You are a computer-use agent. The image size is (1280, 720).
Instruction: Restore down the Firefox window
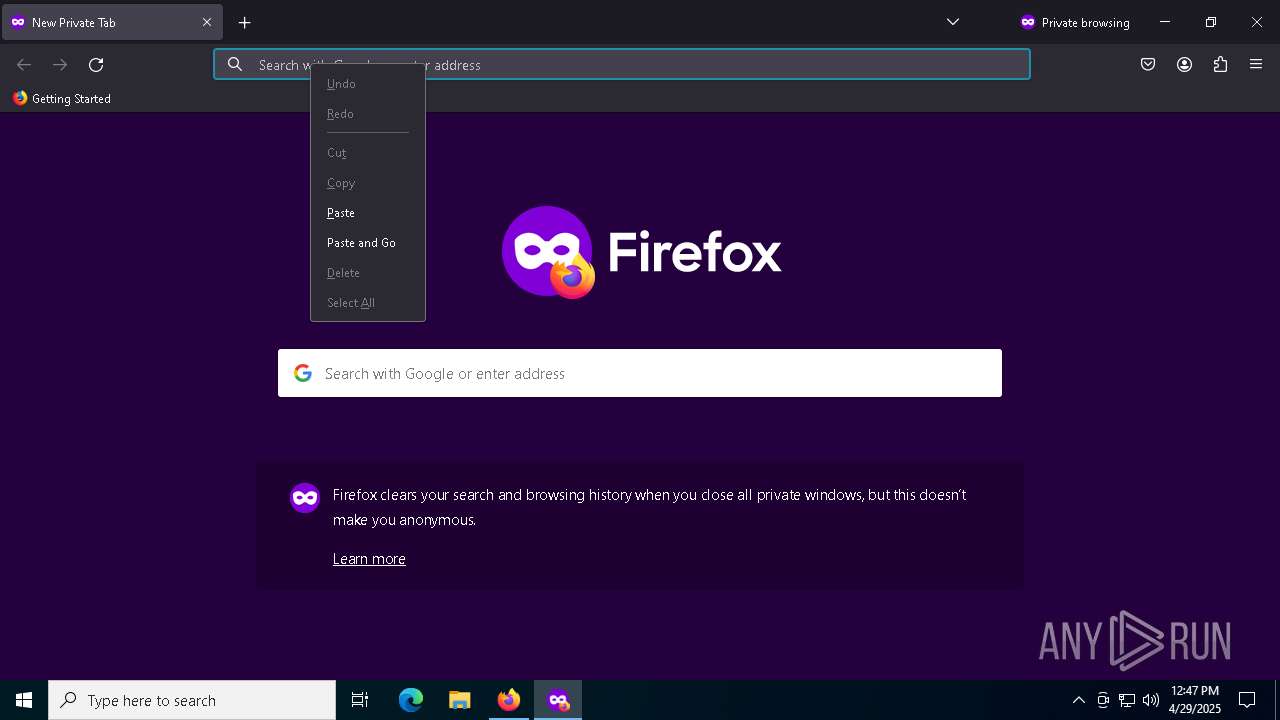[x=1211, y=22]
